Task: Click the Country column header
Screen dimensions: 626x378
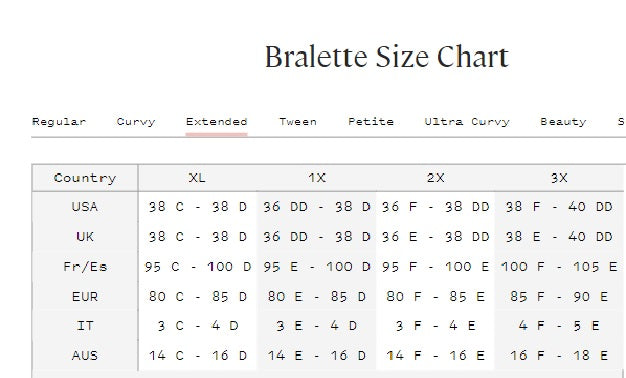Action: pyautogui.click(x=85, y=178)
